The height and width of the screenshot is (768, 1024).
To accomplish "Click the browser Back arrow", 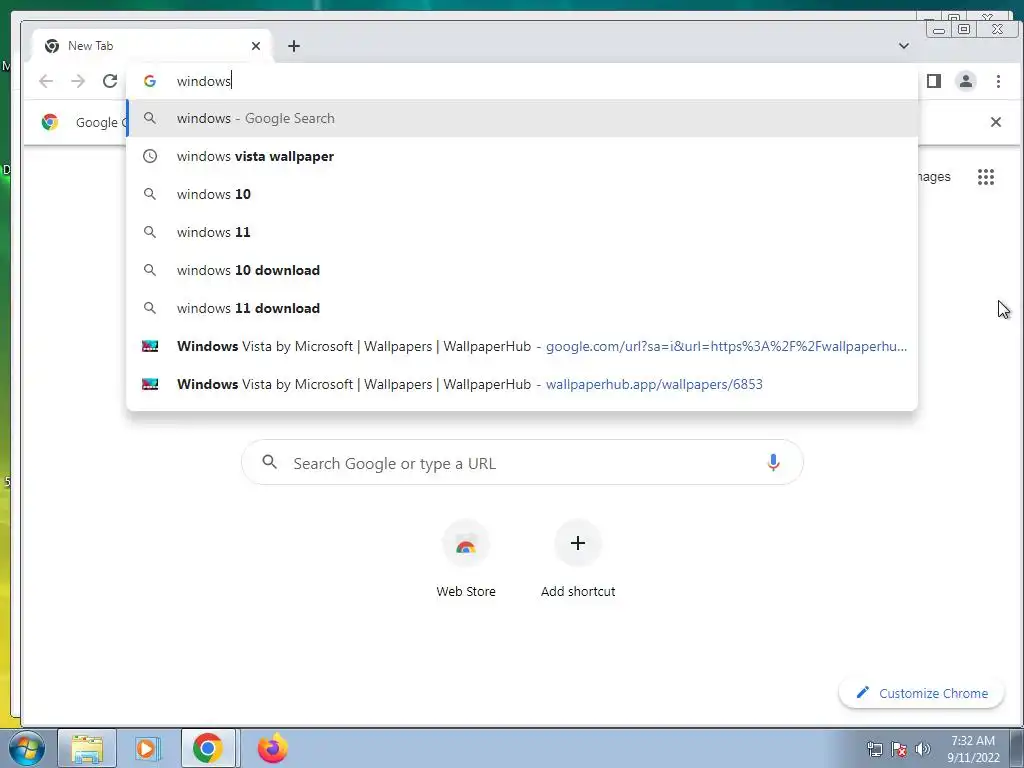I will pos(46,81).
